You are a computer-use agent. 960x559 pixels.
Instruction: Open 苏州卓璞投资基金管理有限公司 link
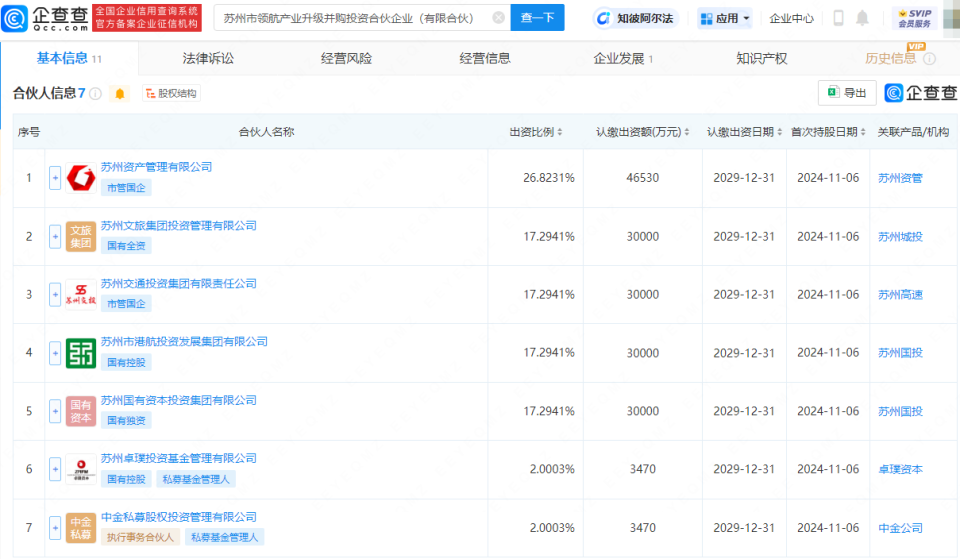(x=178, y=459)
